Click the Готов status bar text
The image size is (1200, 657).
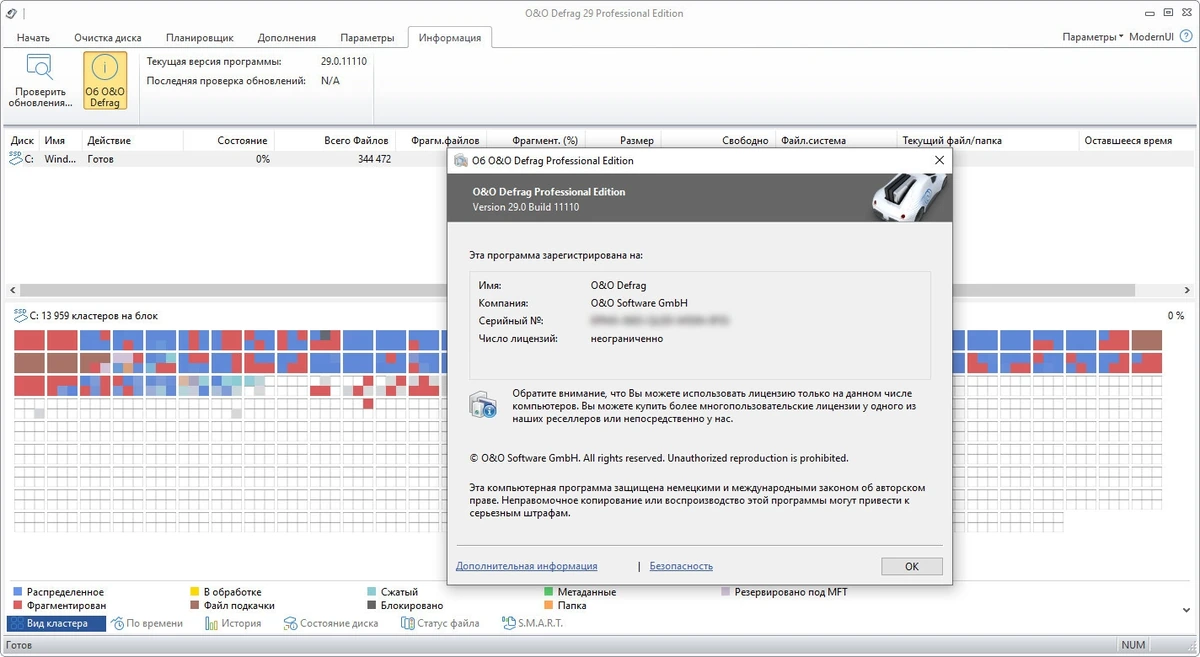tap(19, 646)
